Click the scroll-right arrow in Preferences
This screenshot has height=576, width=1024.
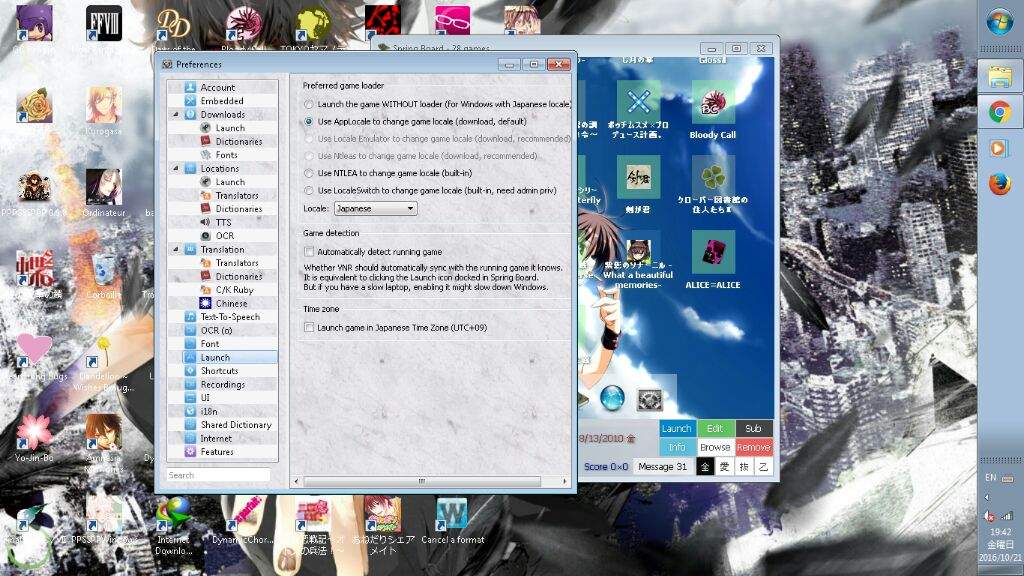(x=565, y=481)
